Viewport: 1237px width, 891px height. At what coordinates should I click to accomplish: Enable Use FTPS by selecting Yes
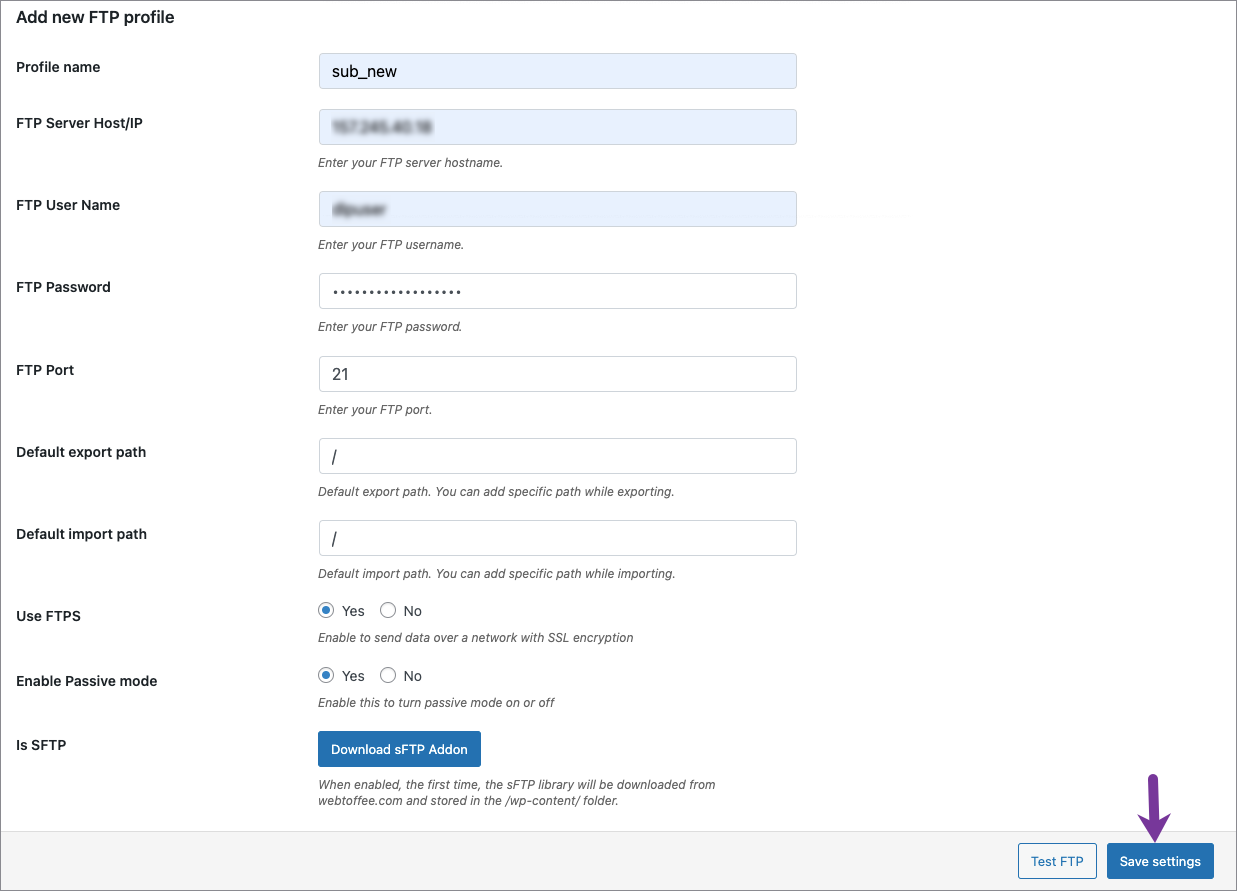(x=326, y=610)
